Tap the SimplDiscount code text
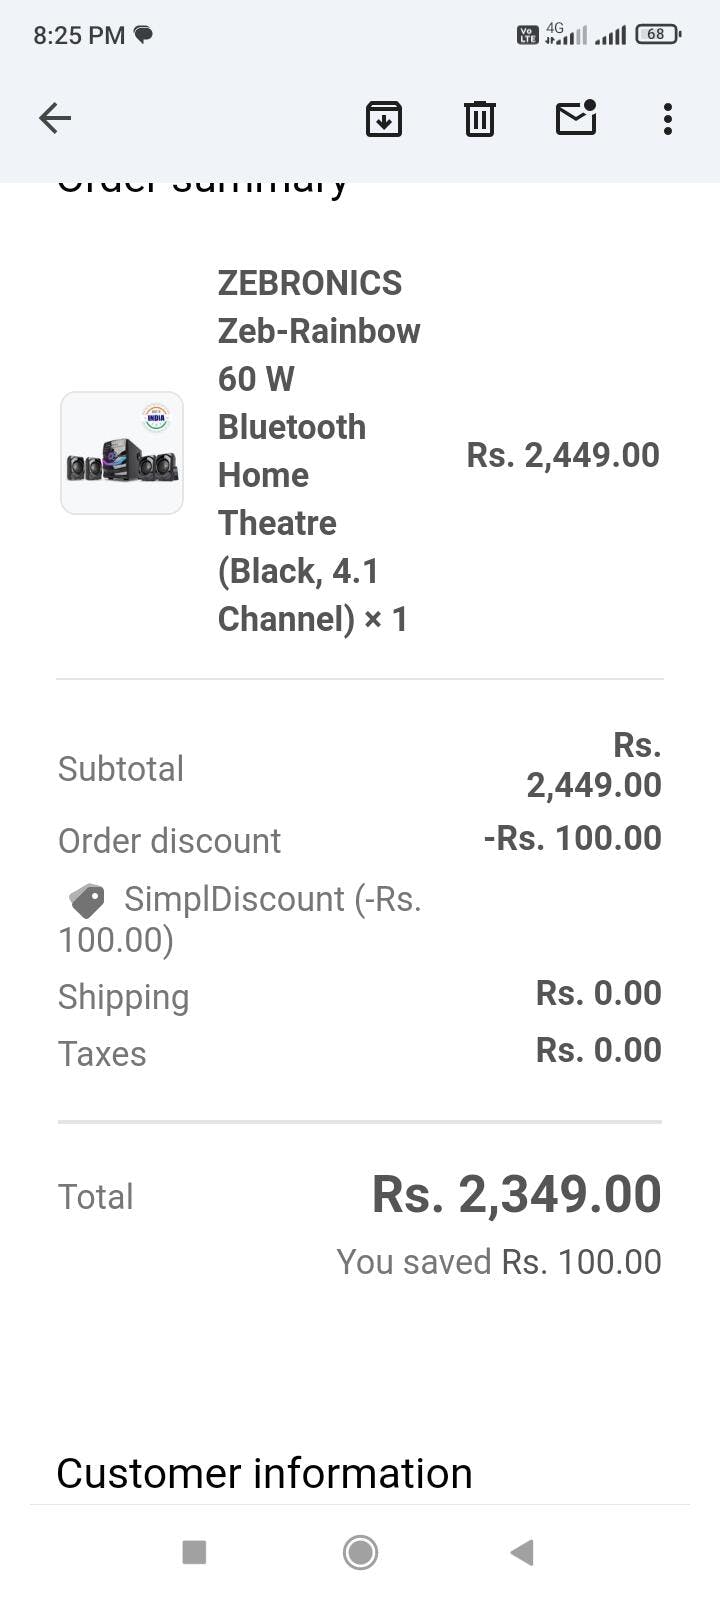The height and width of the screenshot is (1600, 720). coord(234,900)
